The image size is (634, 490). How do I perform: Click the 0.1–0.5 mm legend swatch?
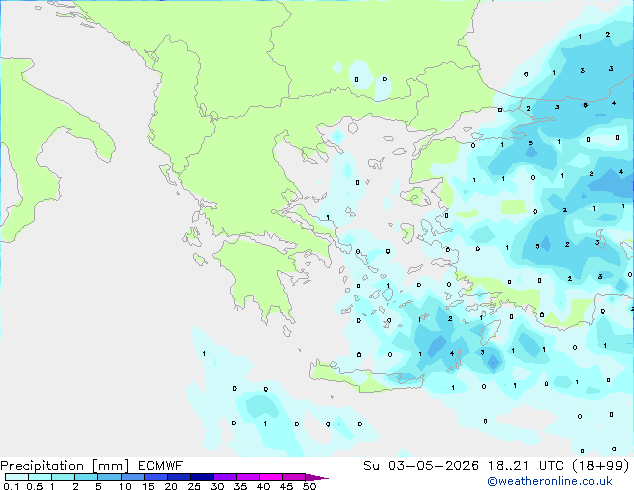point(17,477)
